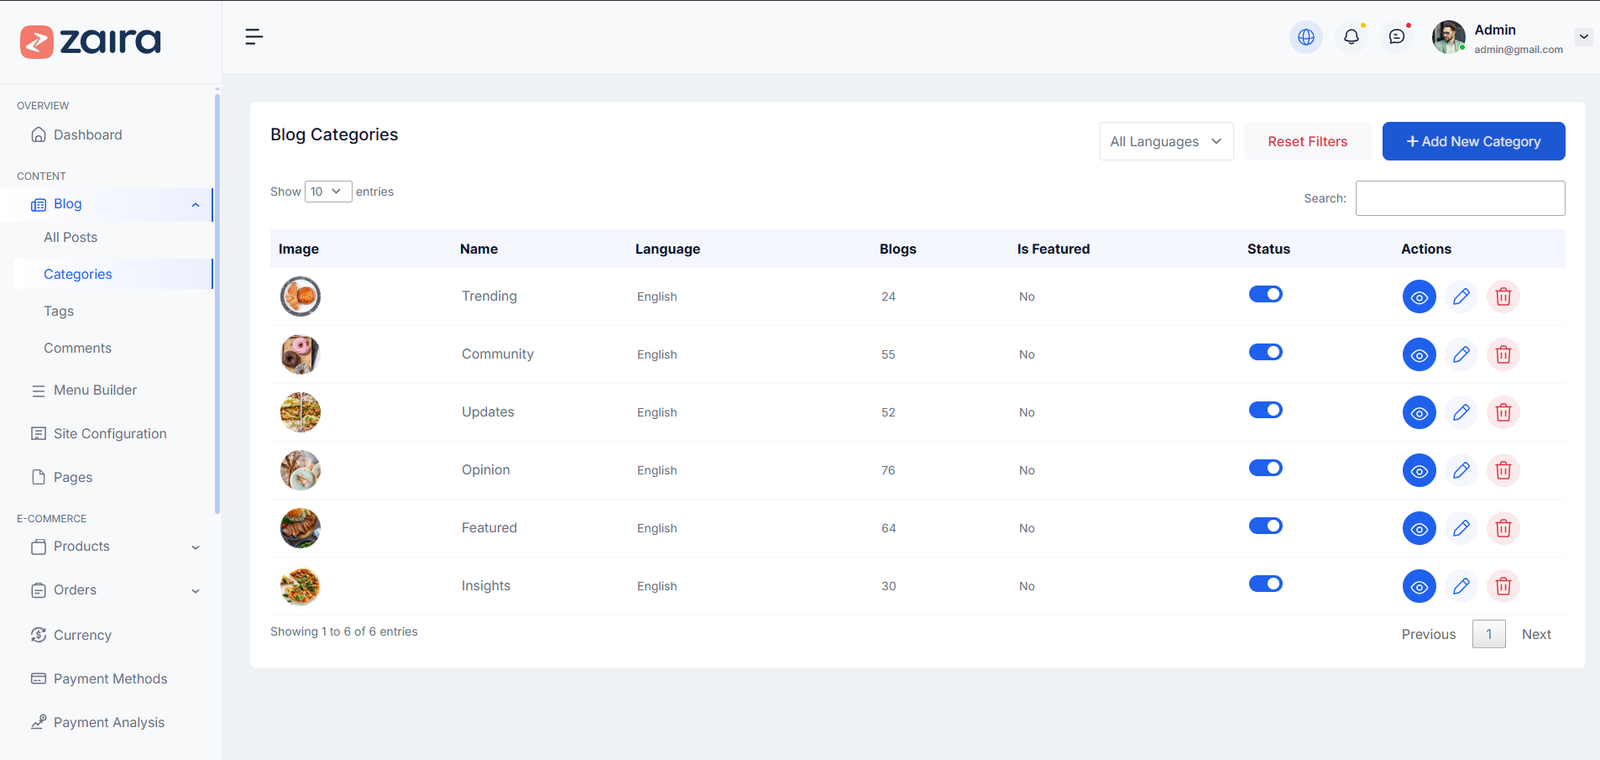Go to All Posts in sidebar
The width and height of the screenshot is (1600, 760).
71,238
